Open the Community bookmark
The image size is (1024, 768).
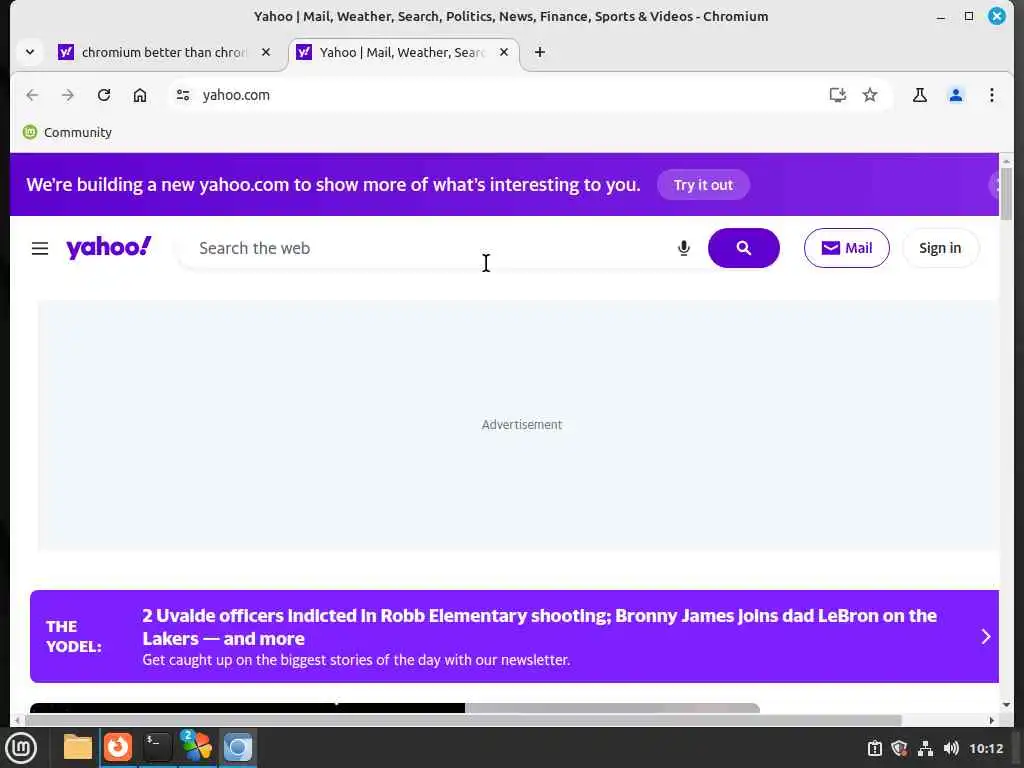68,133
